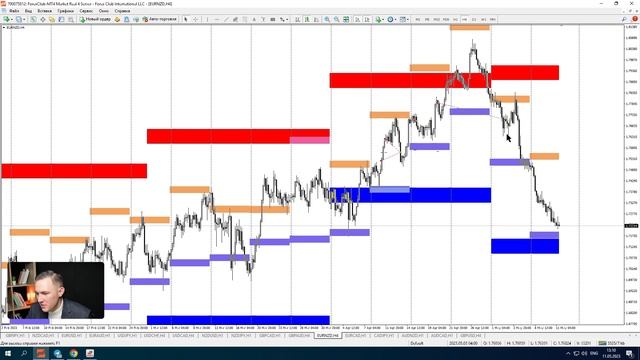Expand the Profiles dropdown arrow

(x=24, y=19)
